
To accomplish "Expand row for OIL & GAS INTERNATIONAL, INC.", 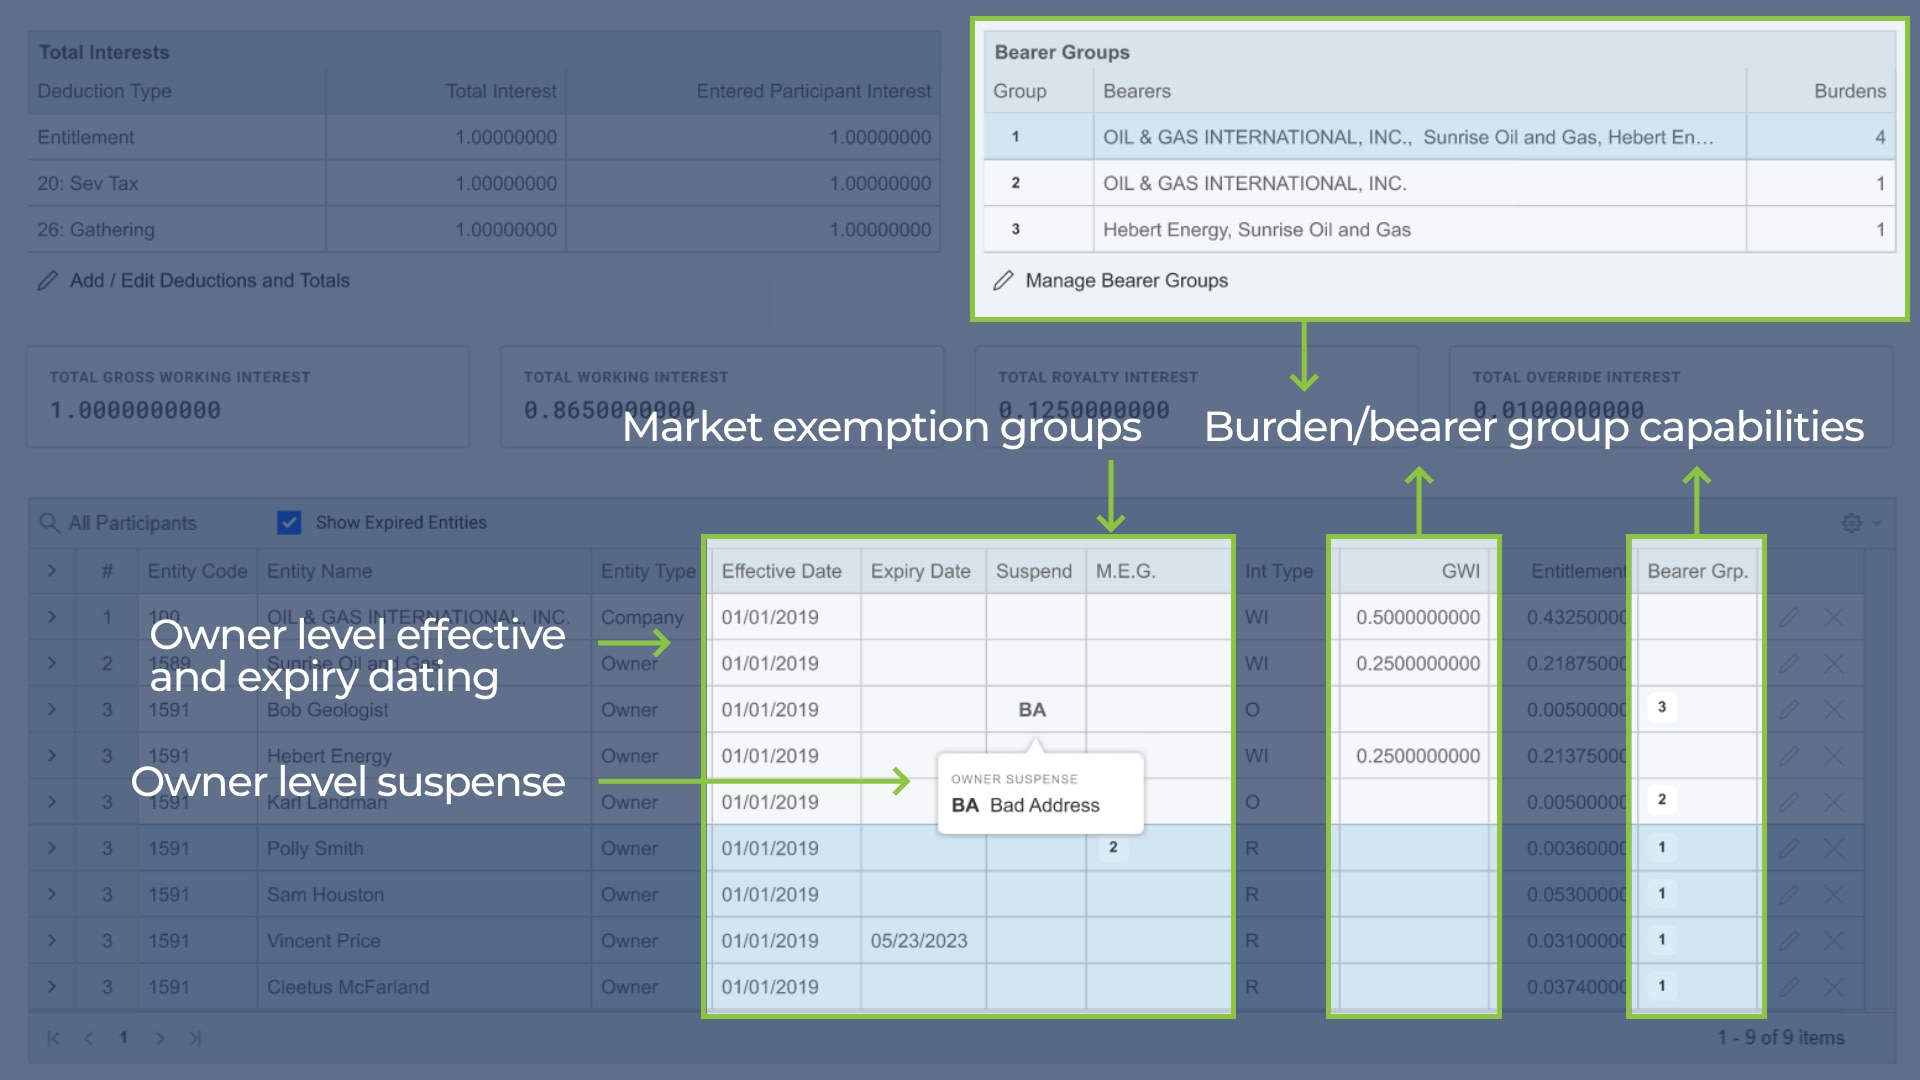I will click(52, 617).
